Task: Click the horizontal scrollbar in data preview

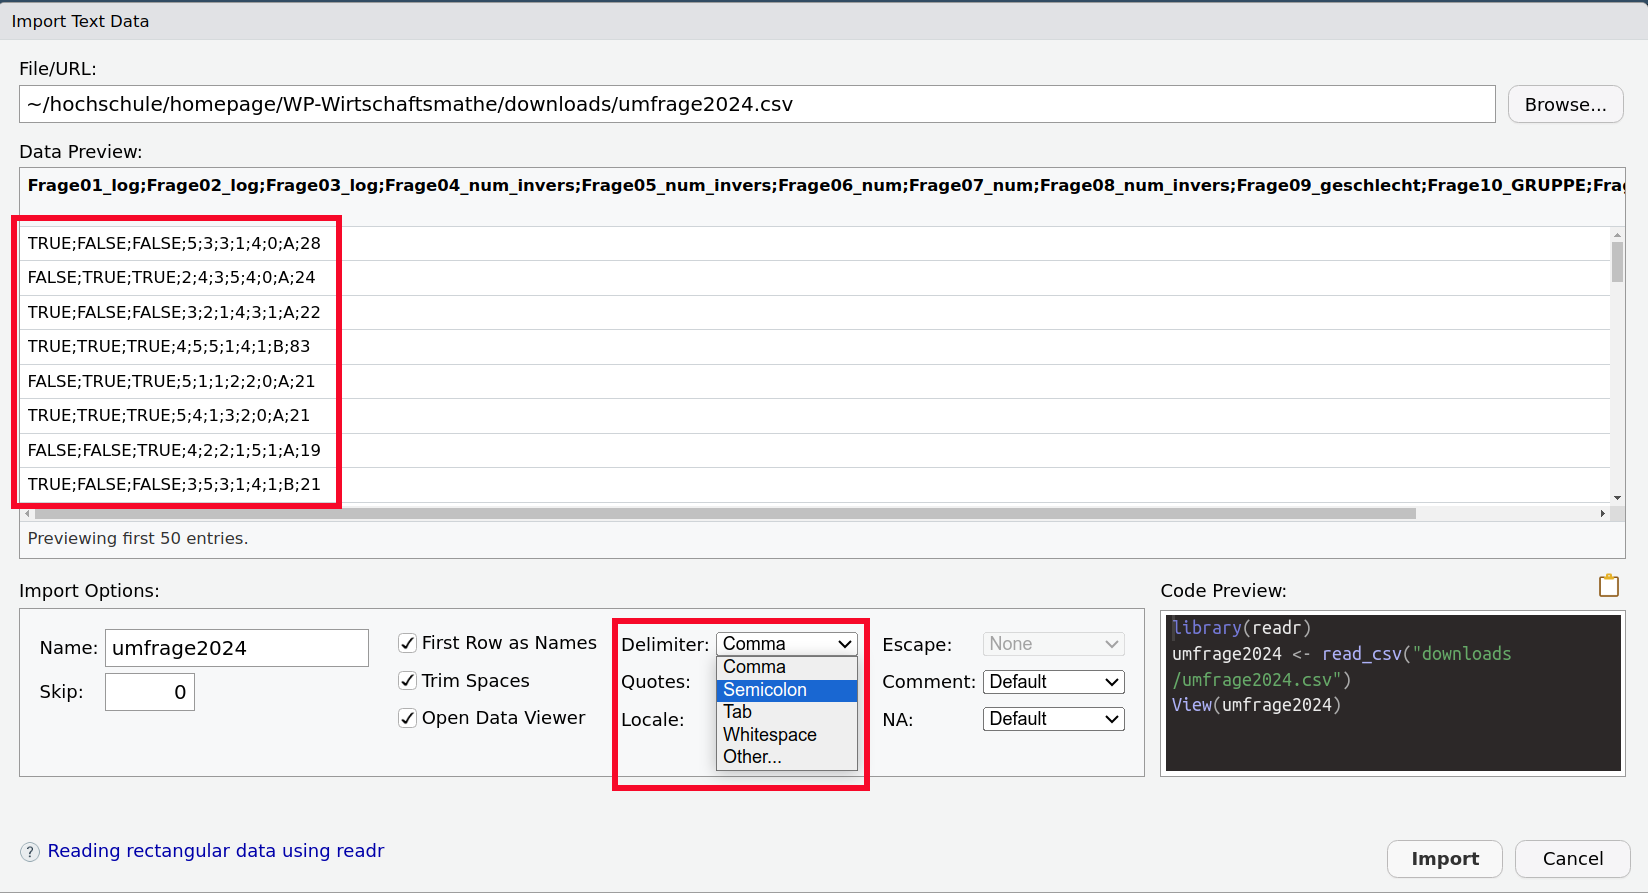Action: click(724, 514)
